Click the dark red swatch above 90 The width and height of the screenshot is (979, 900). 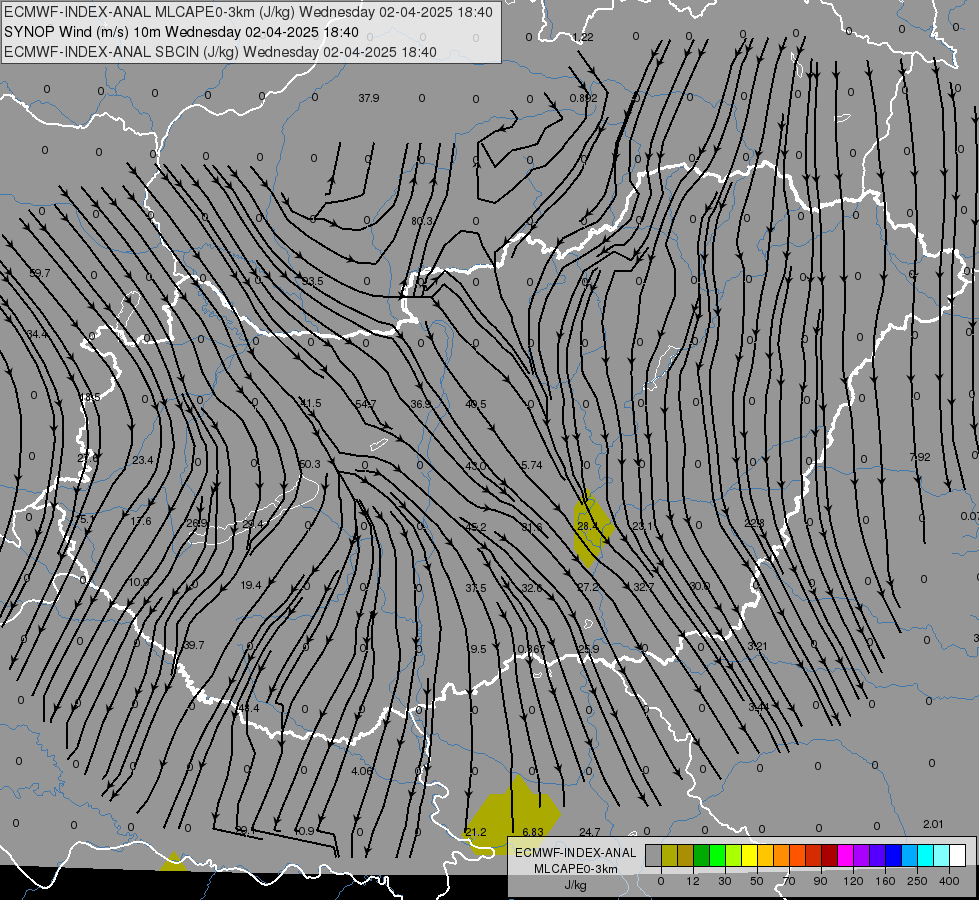pos(829,856)
